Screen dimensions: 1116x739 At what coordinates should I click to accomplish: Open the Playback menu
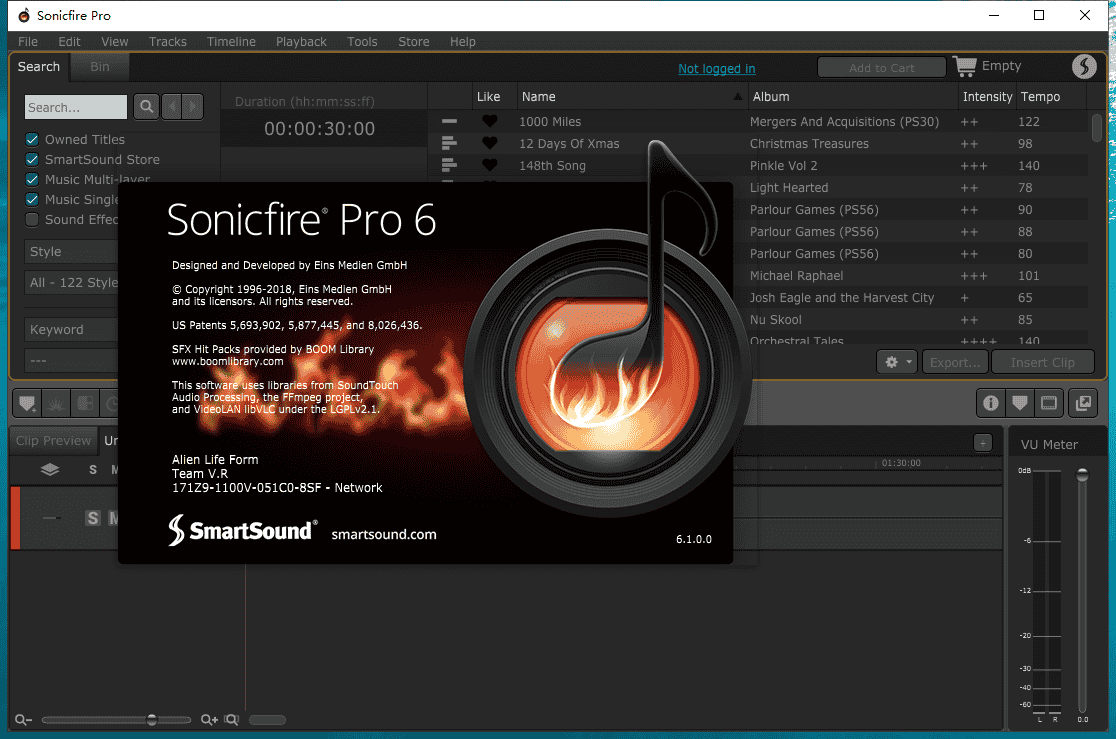301,42
